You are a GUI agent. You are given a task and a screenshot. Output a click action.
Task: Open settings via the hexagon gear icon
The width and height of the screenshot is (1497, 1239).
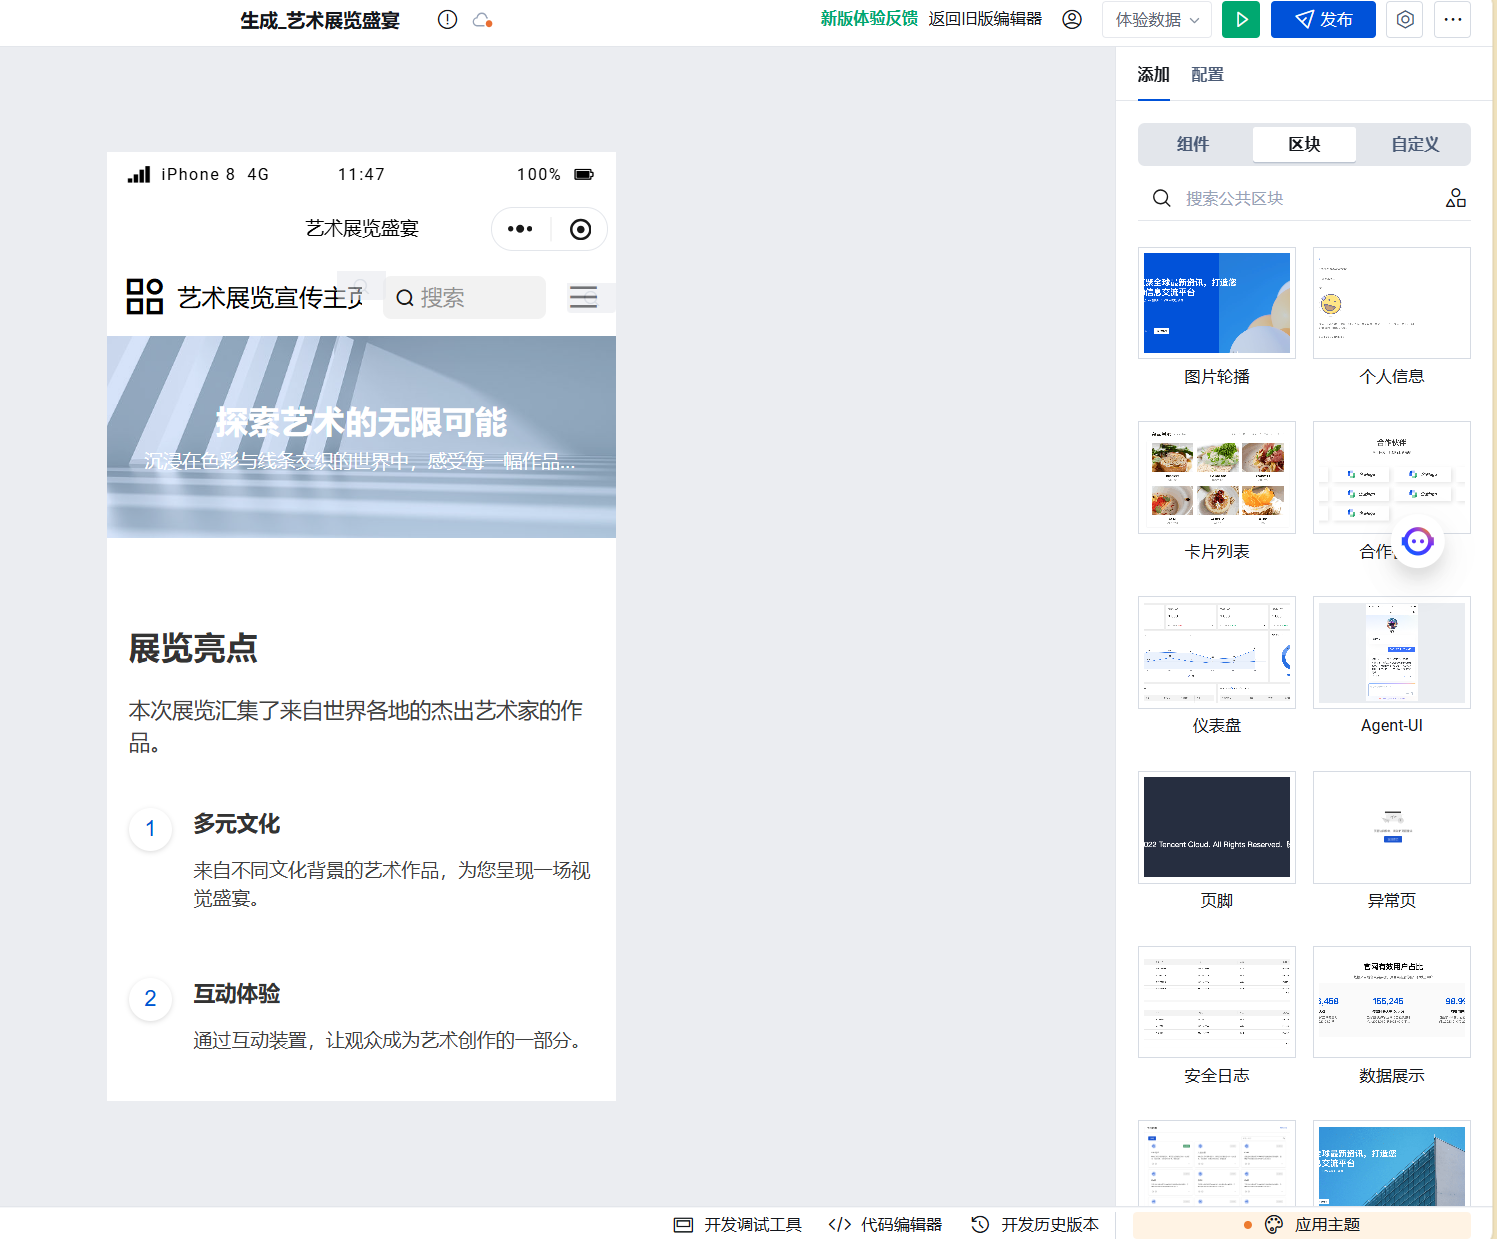(x=1405, y=19)
